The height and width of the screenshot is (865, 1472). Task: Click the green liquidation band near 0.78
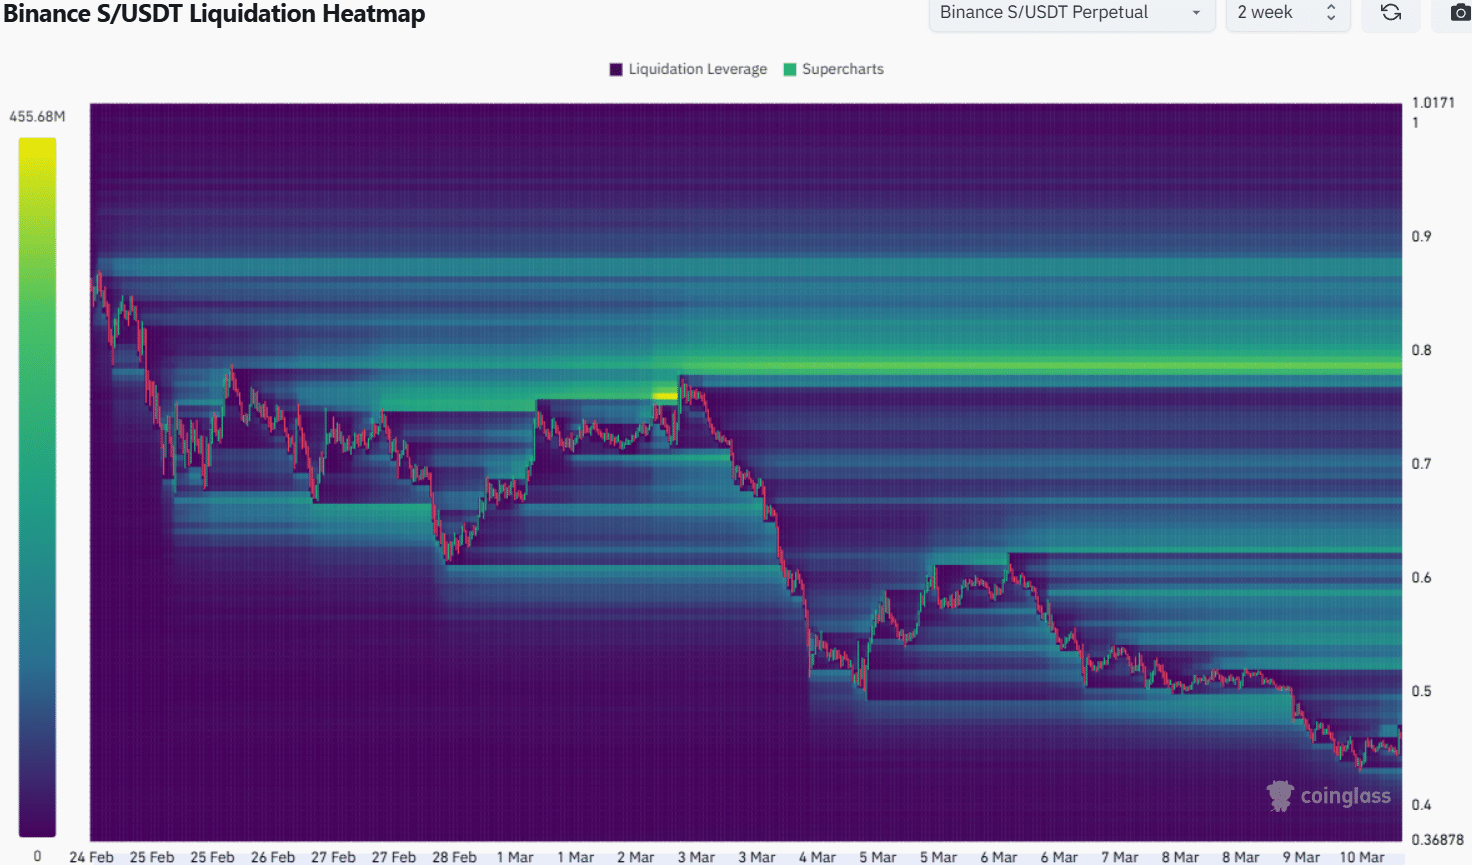(1040, 367)
